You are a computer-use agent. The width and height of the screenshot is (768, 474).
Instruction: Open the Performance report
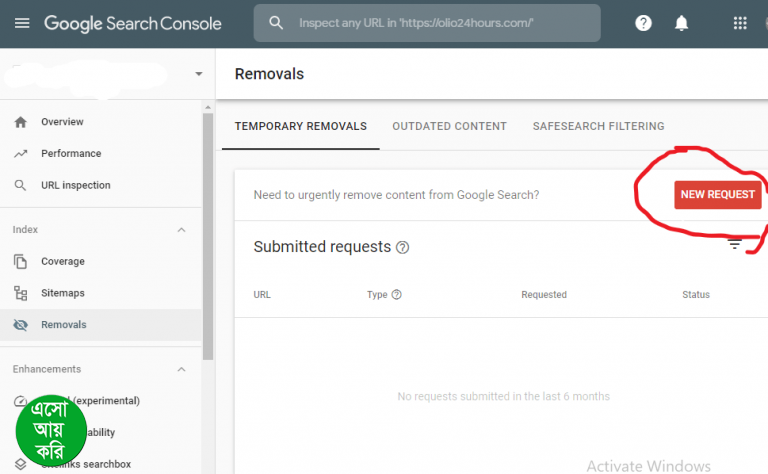[x=71, y=154]
